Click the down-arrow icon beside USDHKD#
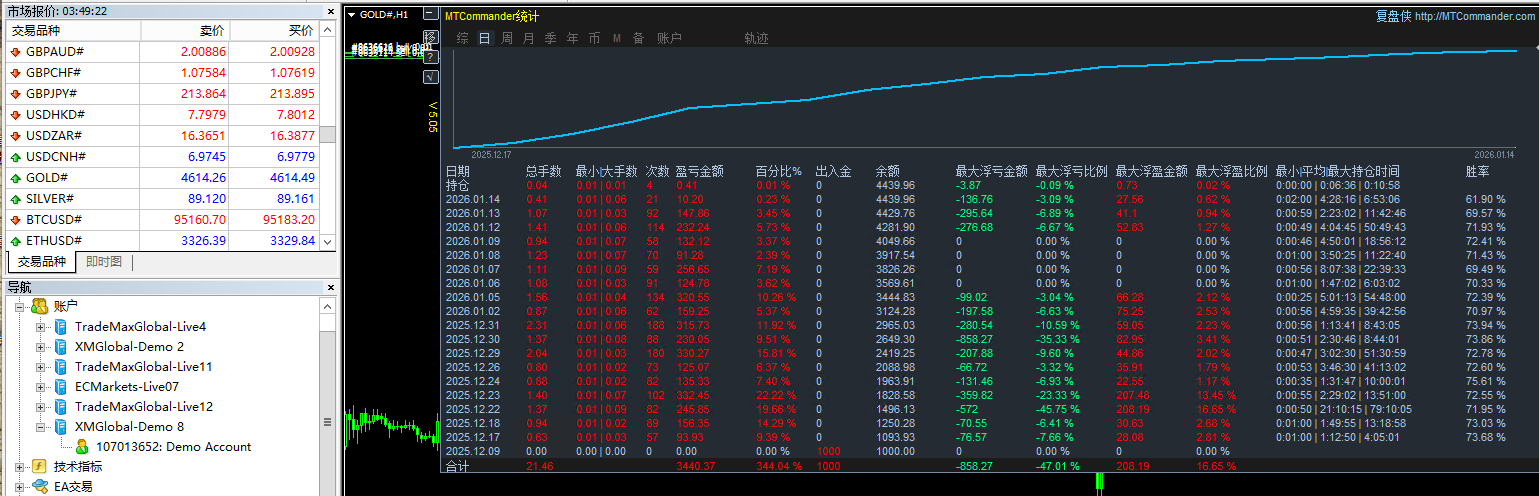The image size is (1539, 496). click(16, 115)
